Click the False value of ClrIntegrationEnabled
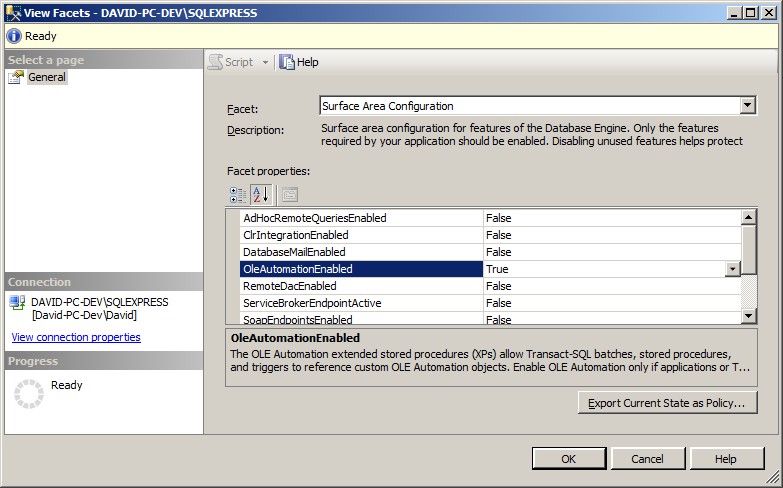783x488 pixels. 498,235
